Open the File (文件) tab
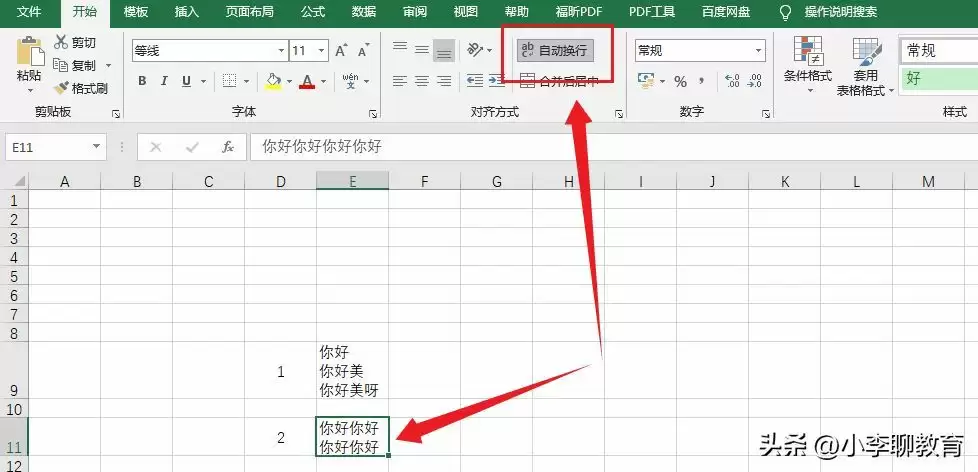The height and width of the screenshot is (472, 978). tap(29, 12)
